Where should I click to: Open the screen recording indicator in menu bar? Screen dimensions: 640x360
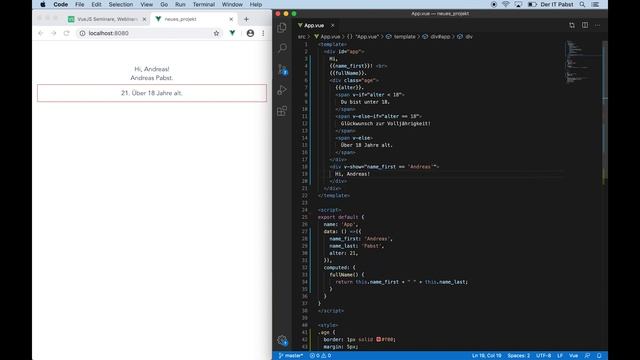pos(494,4)
